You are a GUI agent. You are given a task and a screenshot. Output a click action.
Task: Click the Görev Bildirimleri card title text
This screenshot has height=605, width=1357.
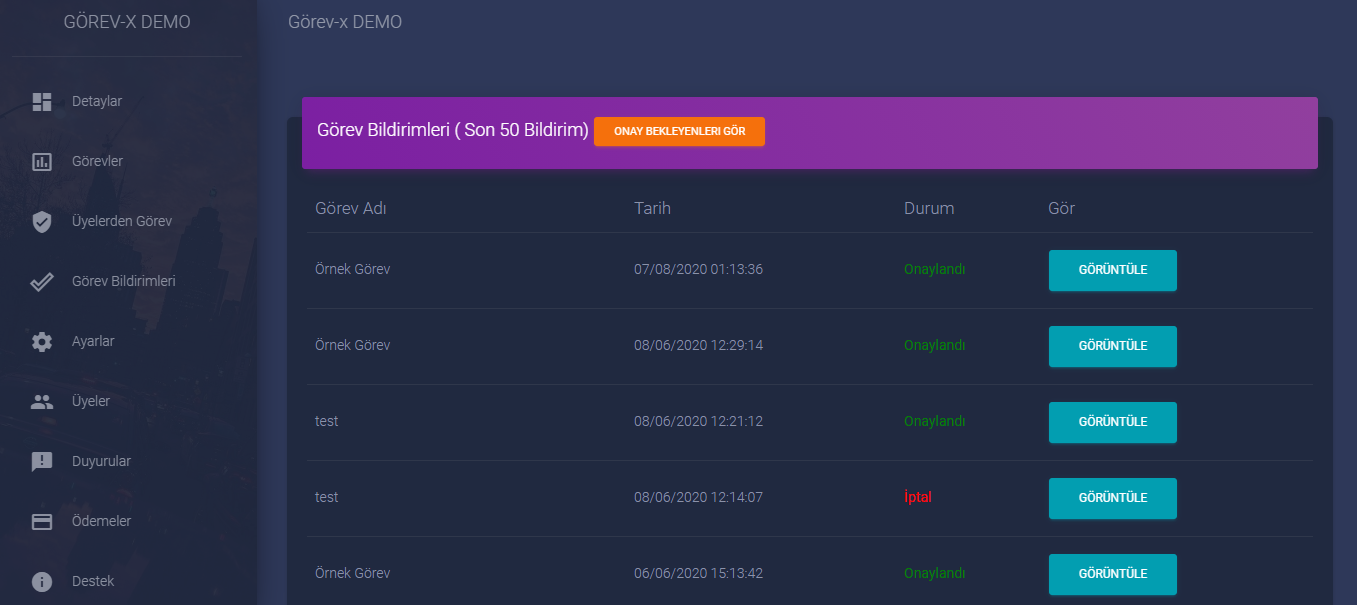pos(453,131)
